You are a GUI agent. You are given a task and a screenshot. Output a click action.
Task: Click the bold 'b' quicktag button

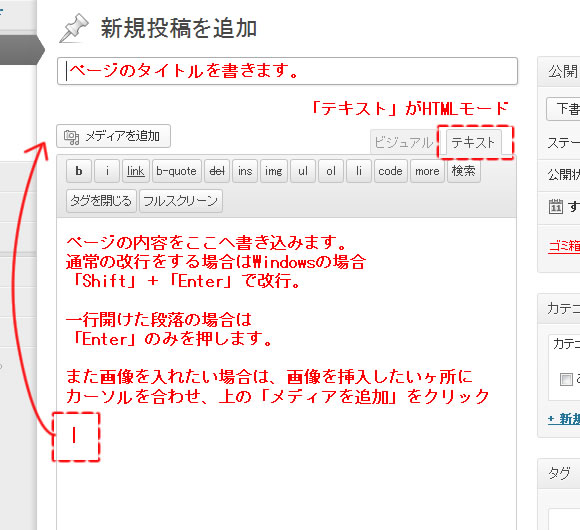[79, 171]
